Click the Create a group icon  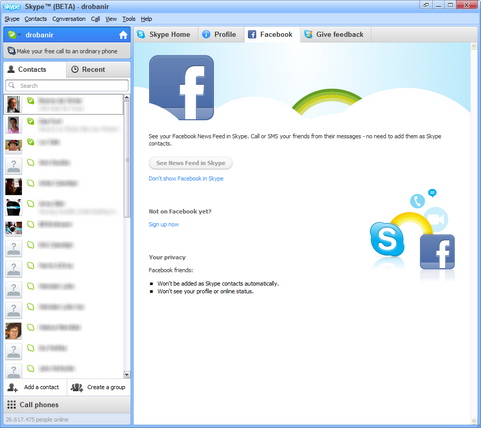77,387
